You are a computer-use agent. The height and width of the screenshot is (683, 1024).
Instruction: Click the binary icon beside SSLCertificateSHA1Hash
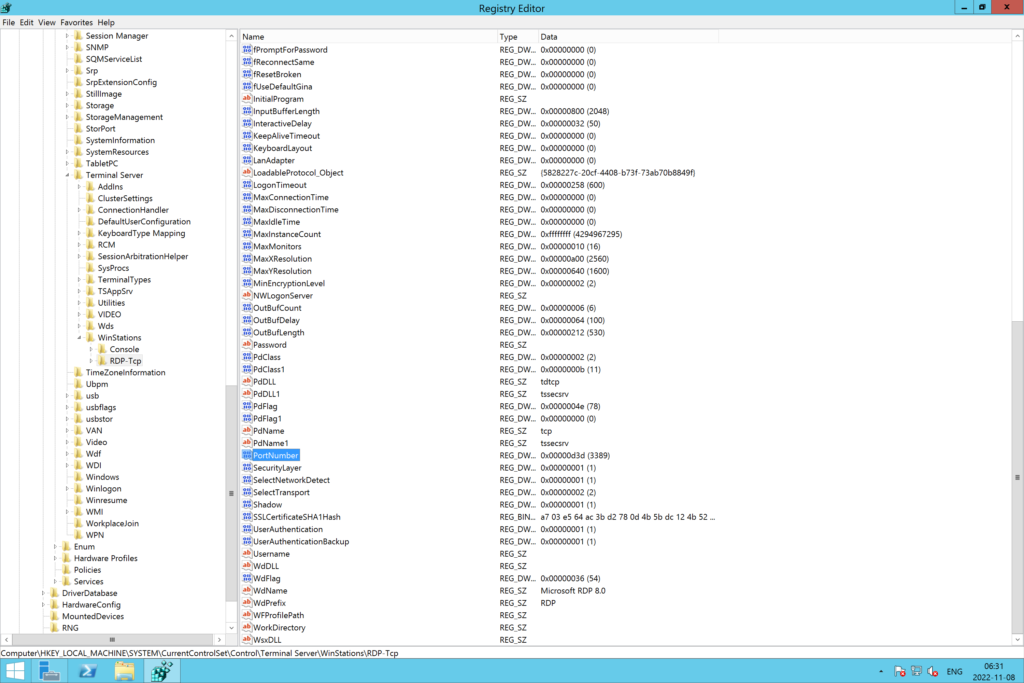click(x=246, y=516)
